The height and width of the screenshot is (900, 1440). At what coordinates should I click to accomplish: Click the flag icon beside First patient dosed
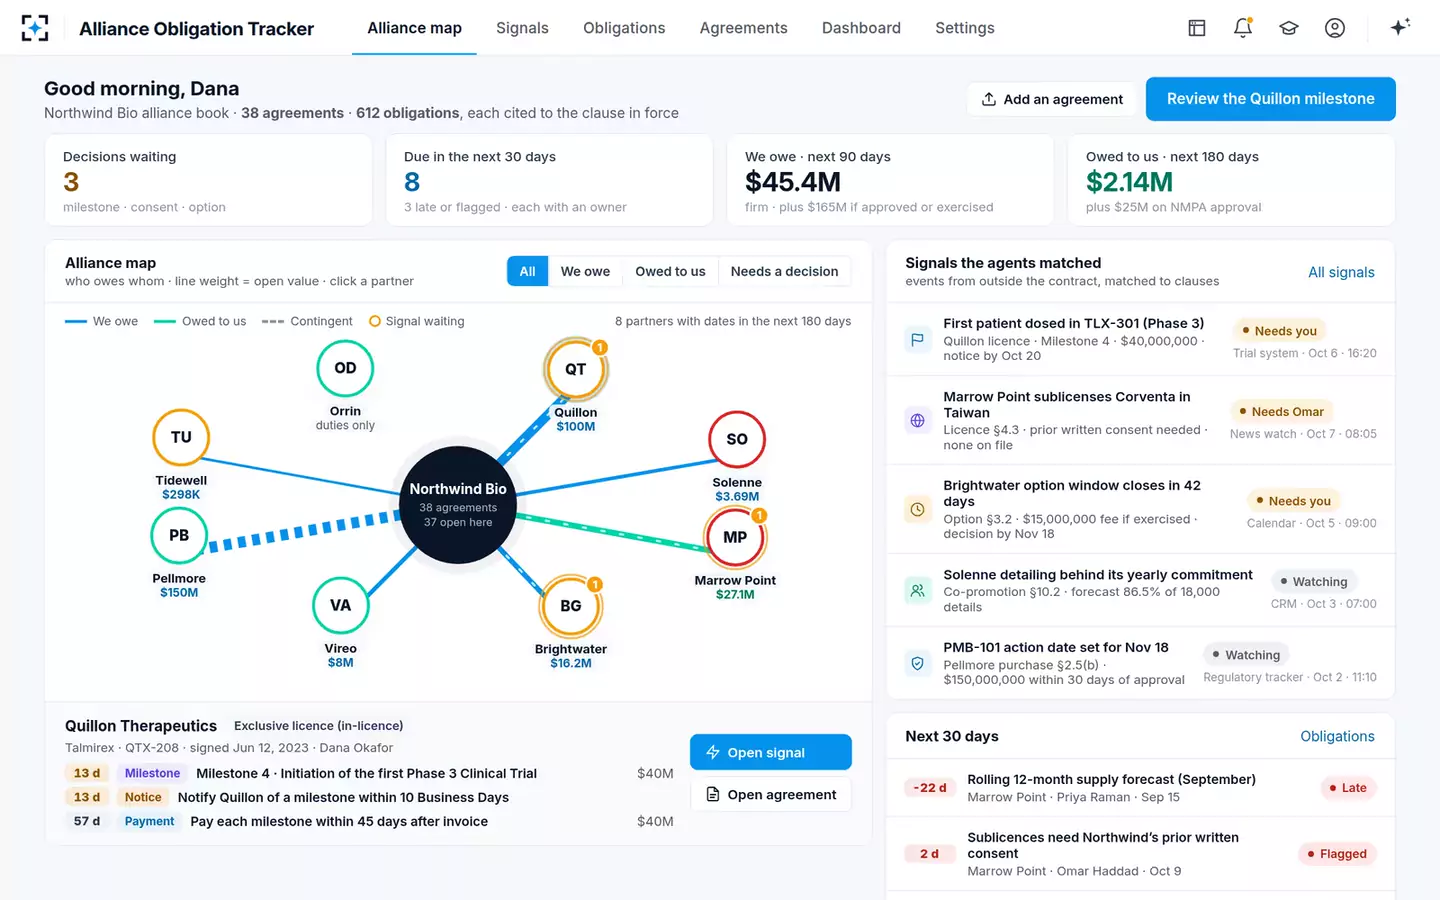[917, 339]
